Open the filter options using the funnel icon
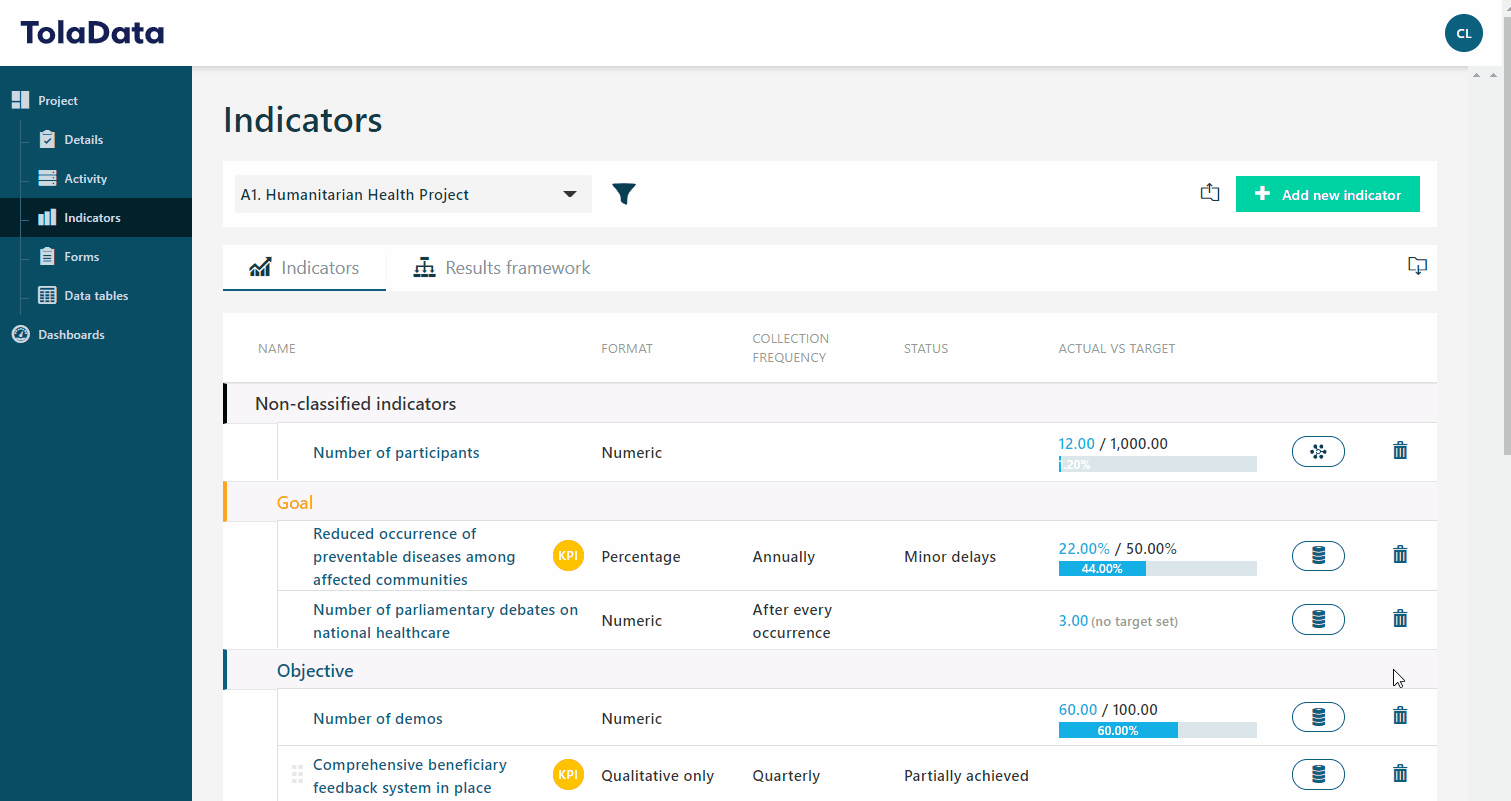Screen dimensions: 1511x801 [x=624, y=194]
